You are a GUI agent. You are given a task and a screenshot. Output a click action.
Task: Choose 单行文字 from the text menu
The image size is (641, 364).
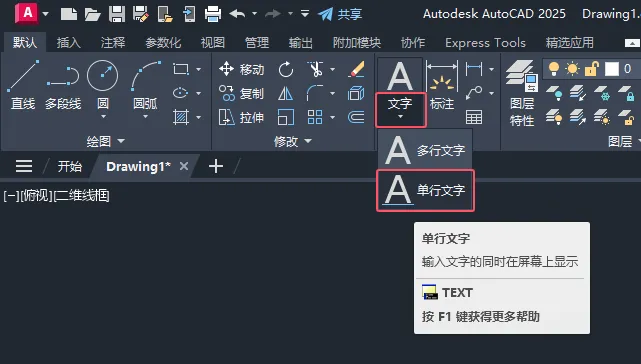(x=425, y=190)
